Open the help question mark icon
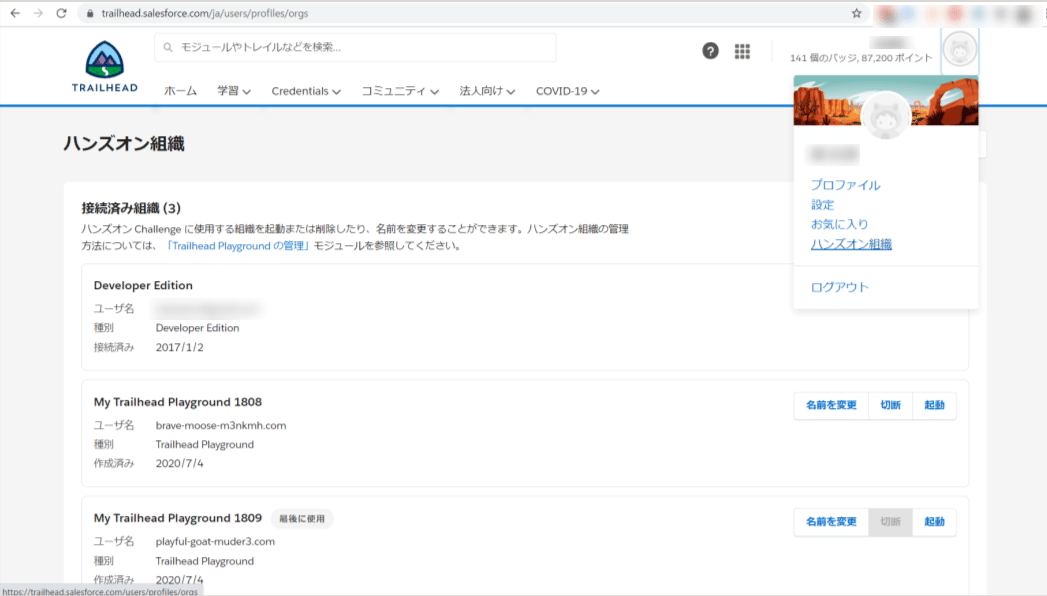The width and height of the screenshot is (1047, 596). pos(710,50)
